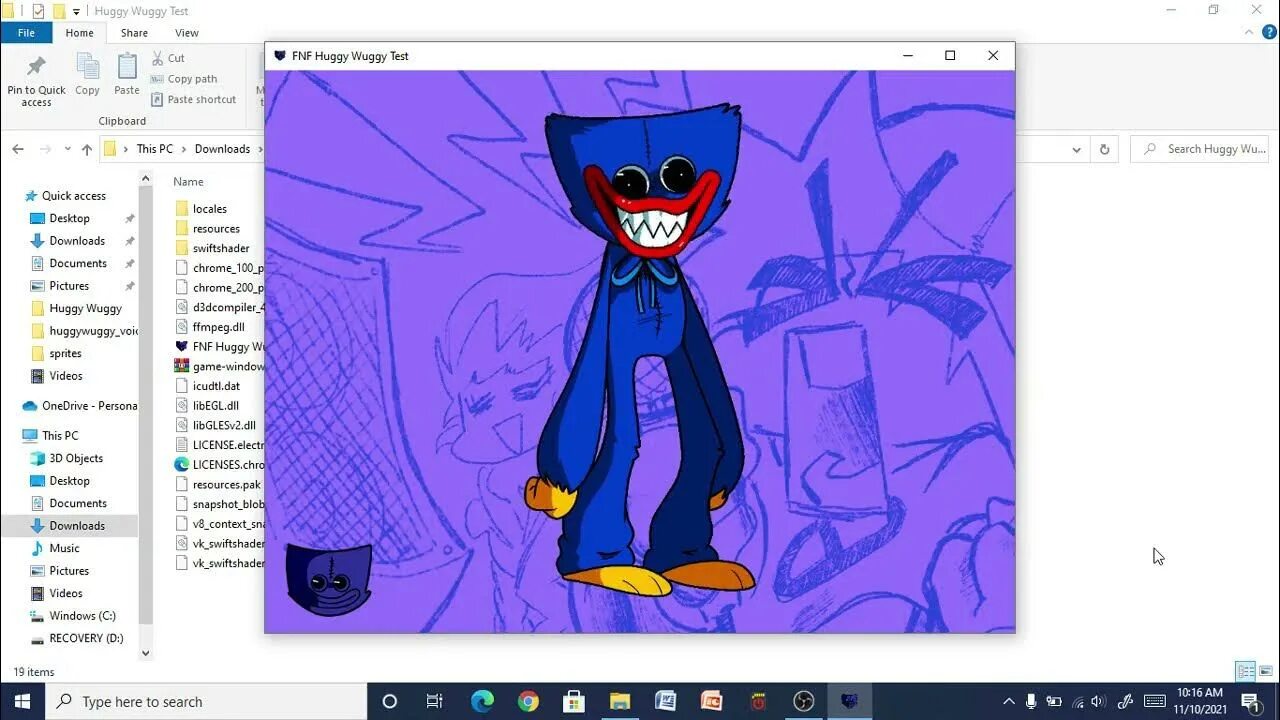
Task: Click Explorer Back navigation arrow
Action: click(18, 149)
